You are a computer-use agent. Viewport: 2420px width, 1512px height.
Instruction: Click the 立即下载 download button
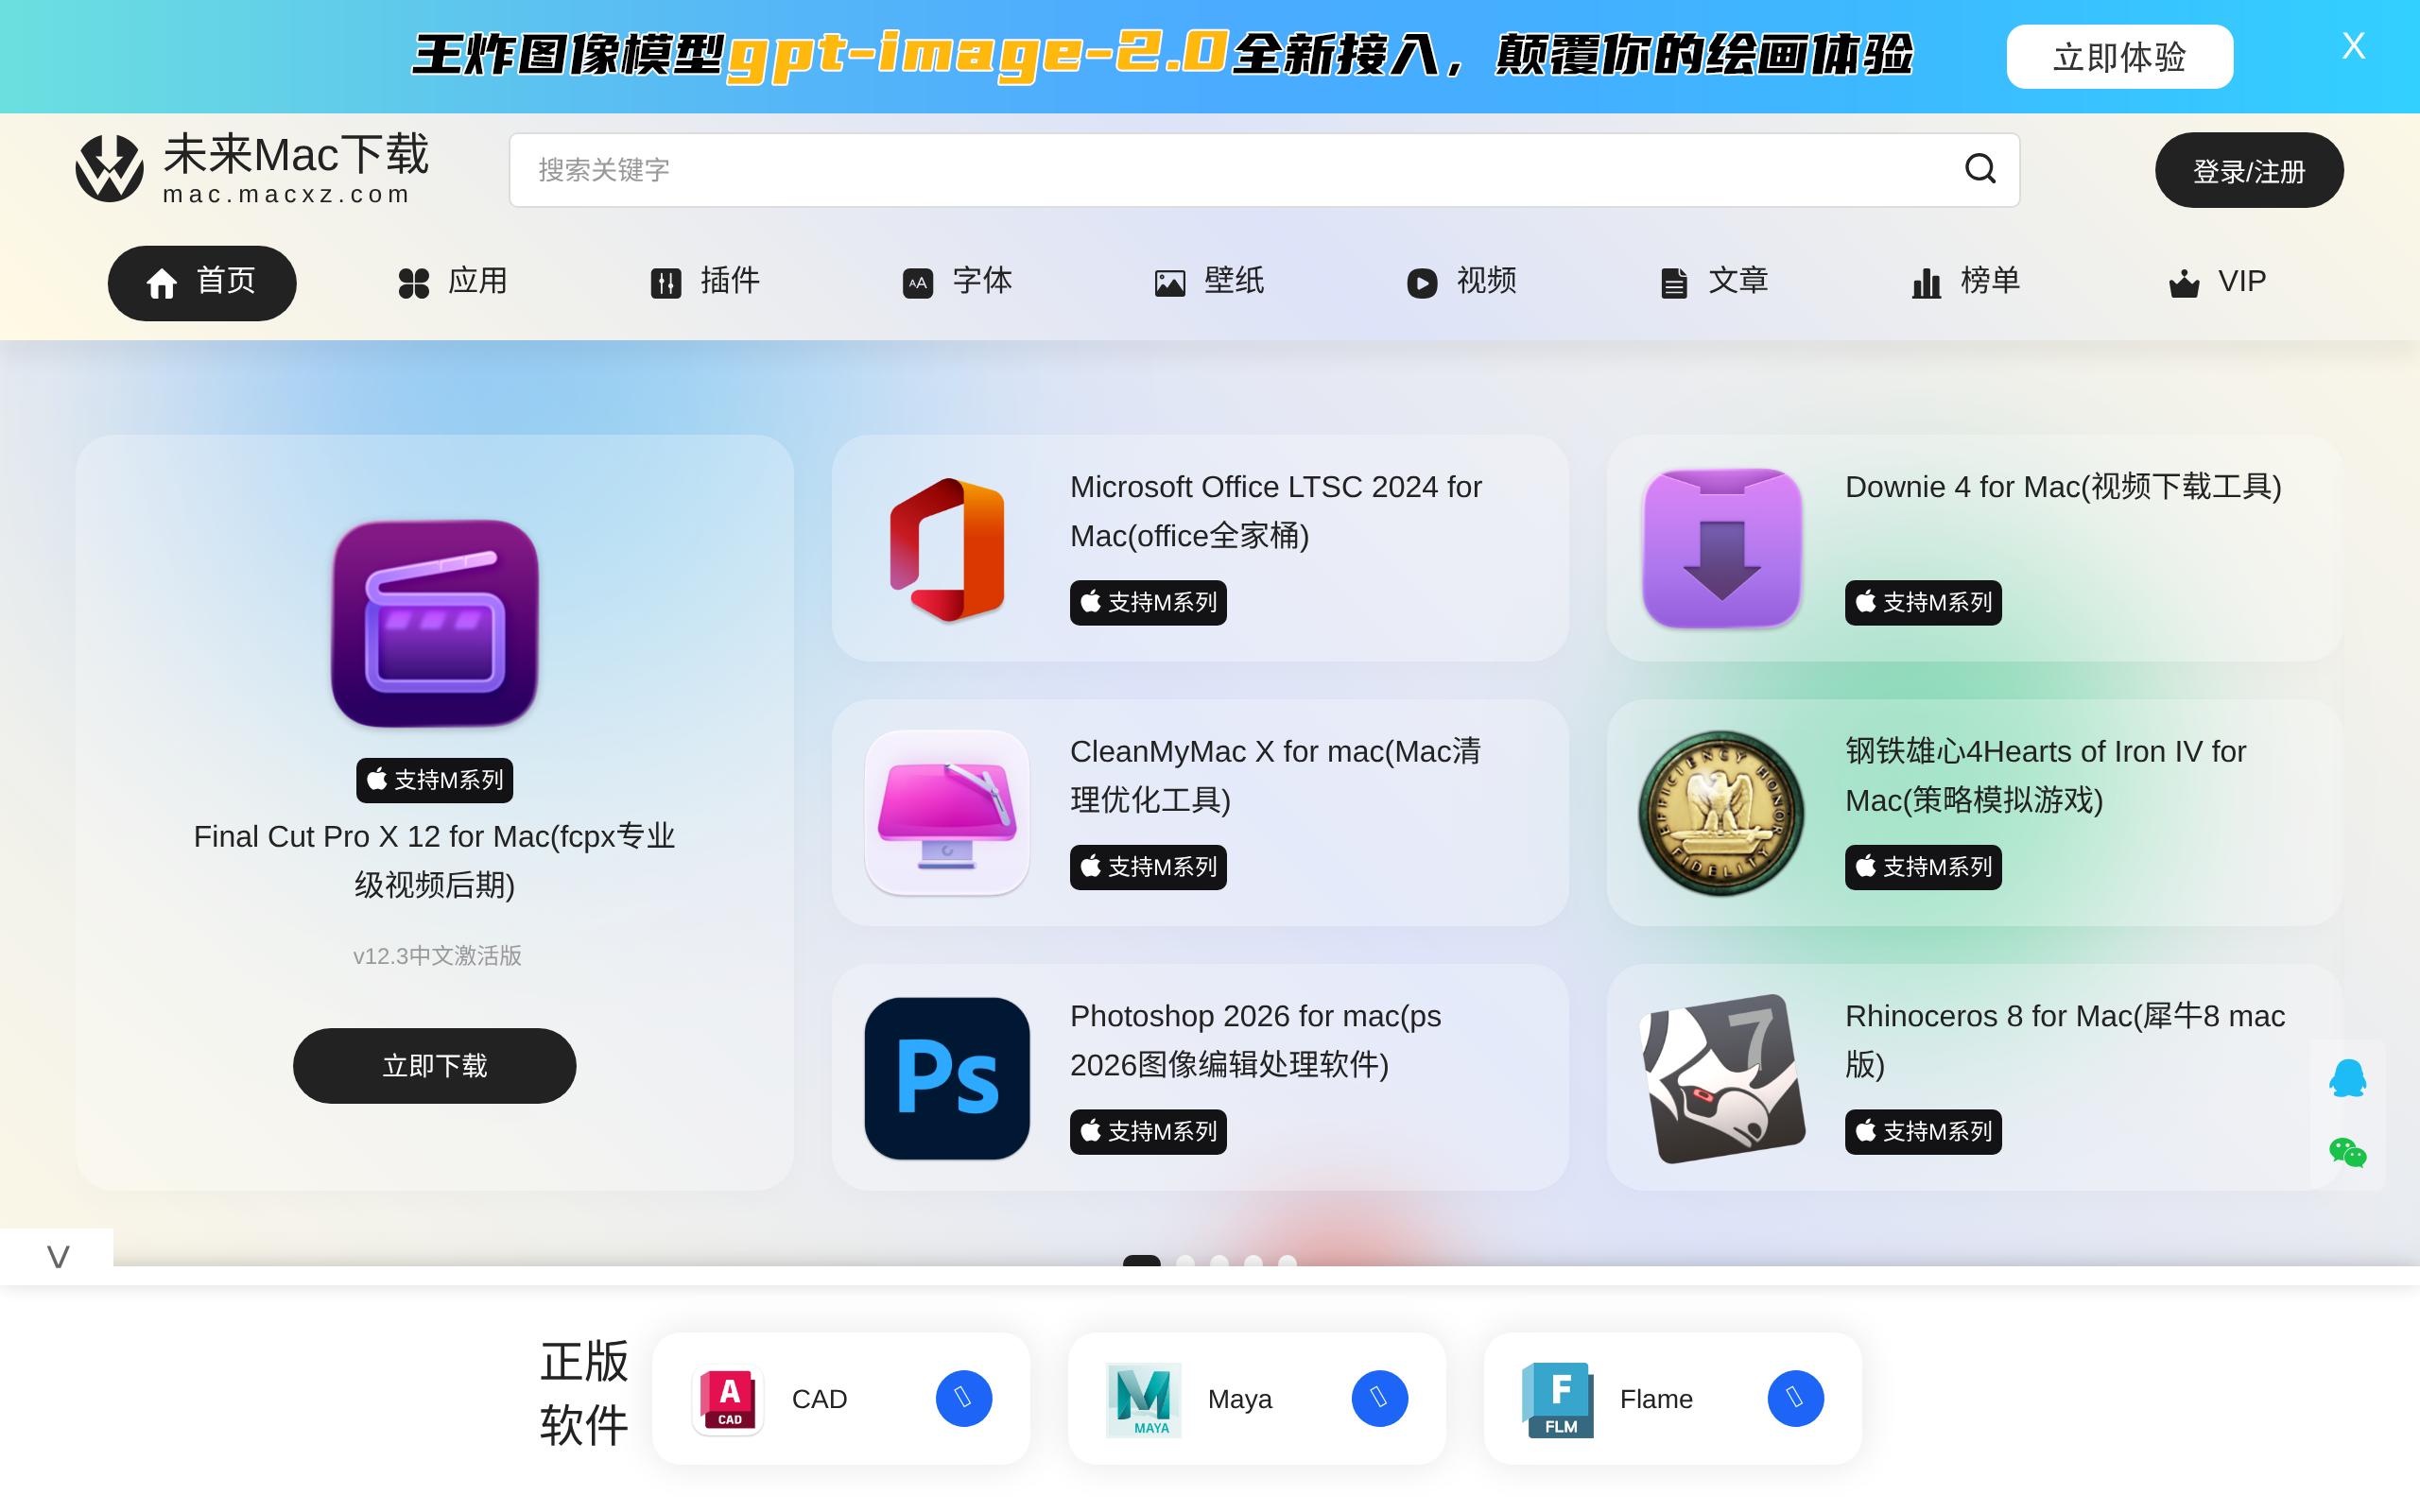[x=435, y=1066]
